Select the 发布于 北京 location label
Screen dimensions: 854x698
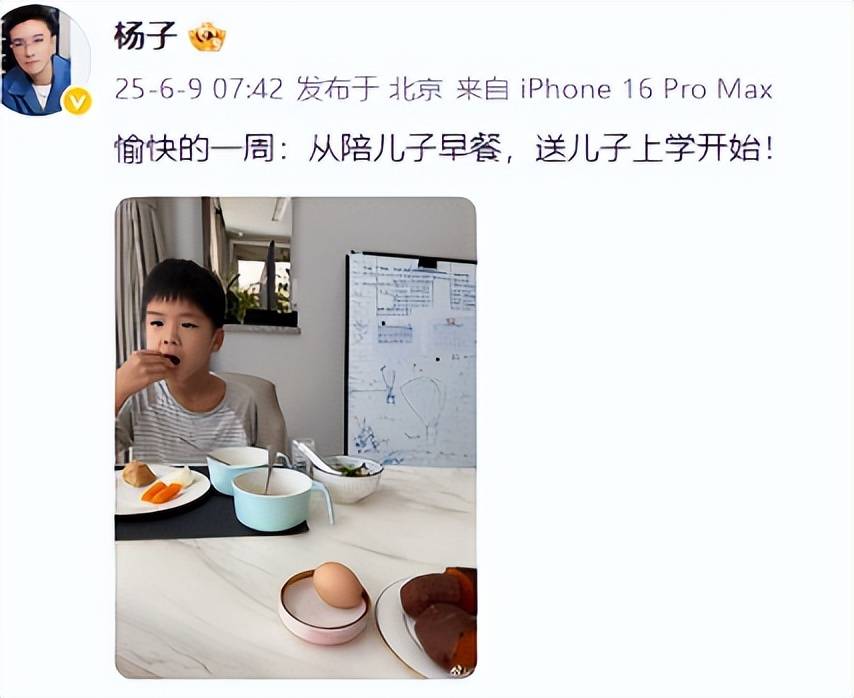click(x=369, y=89)
